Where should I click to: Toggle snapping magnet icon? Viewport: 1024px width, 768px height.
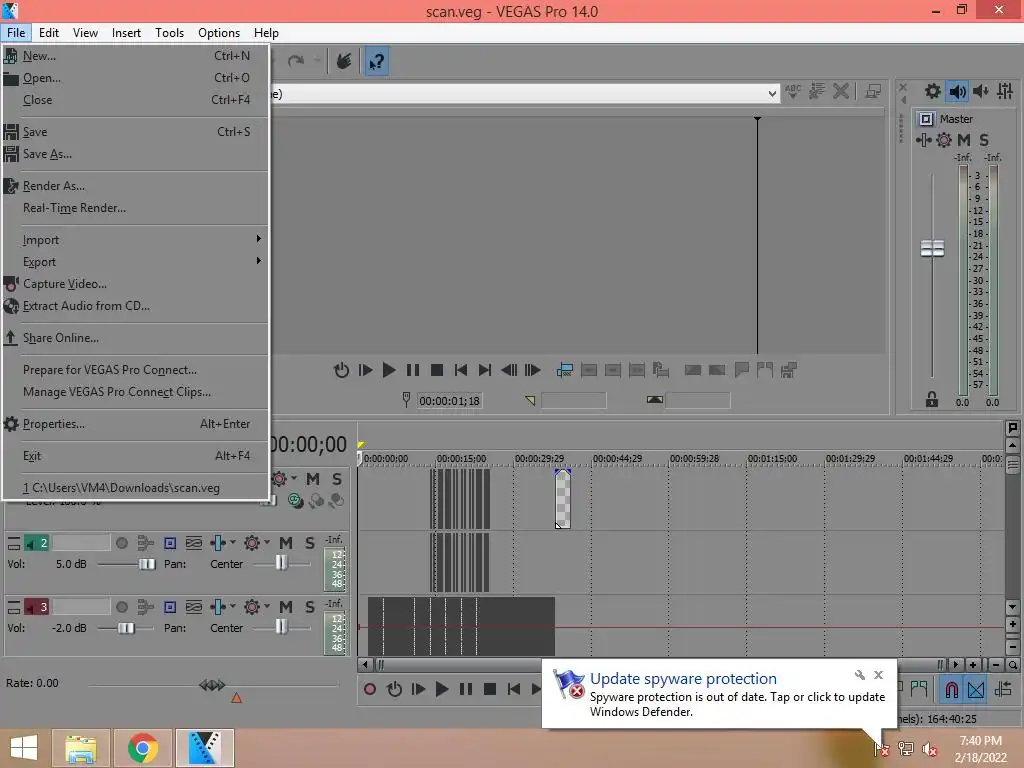coord(952,689)
